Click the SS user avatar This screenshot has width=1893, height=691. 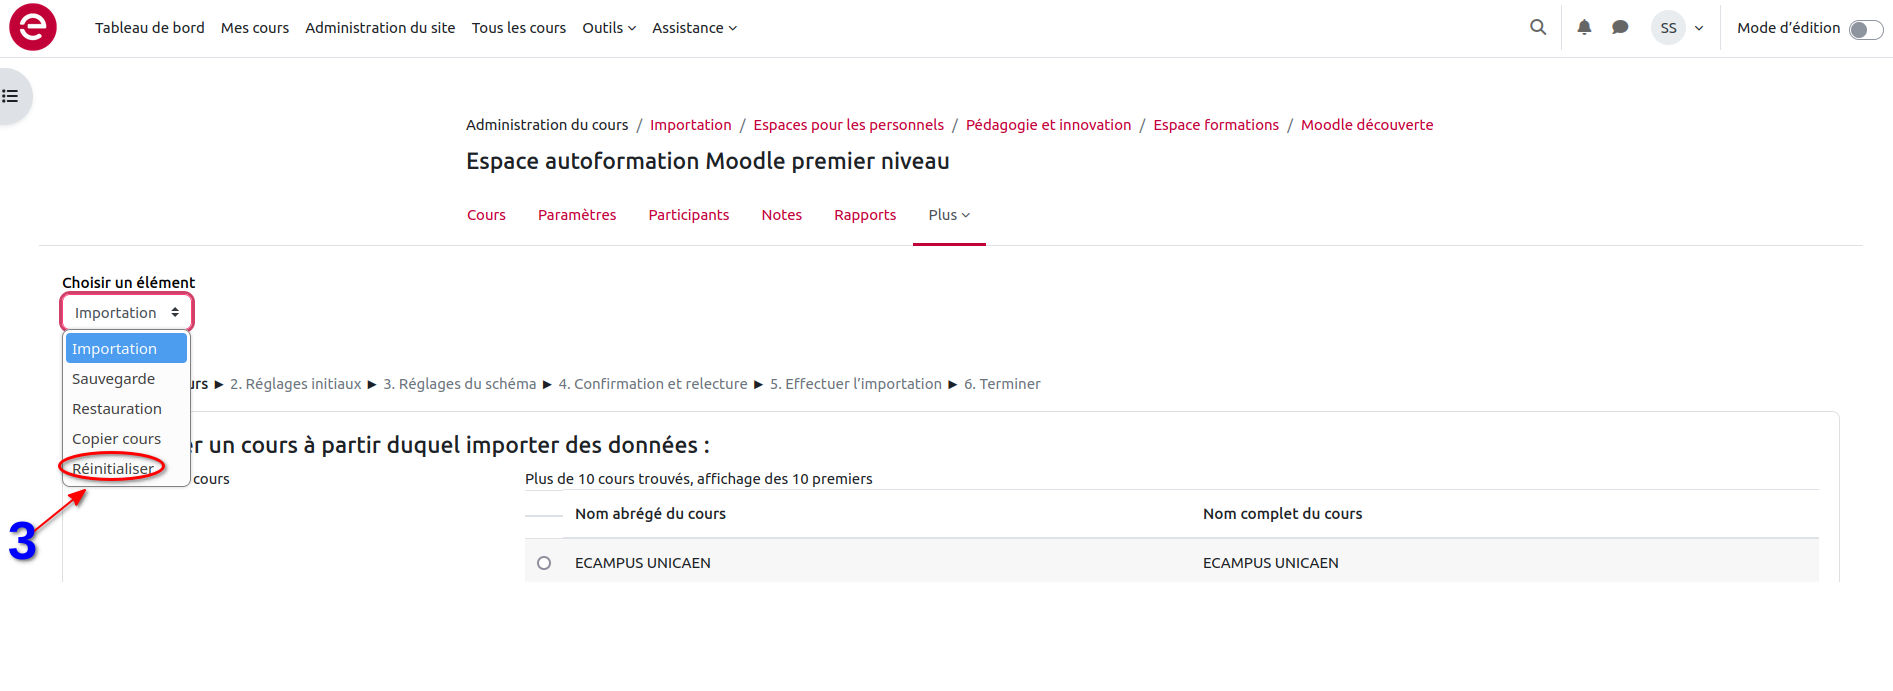tap(1668, 28)
